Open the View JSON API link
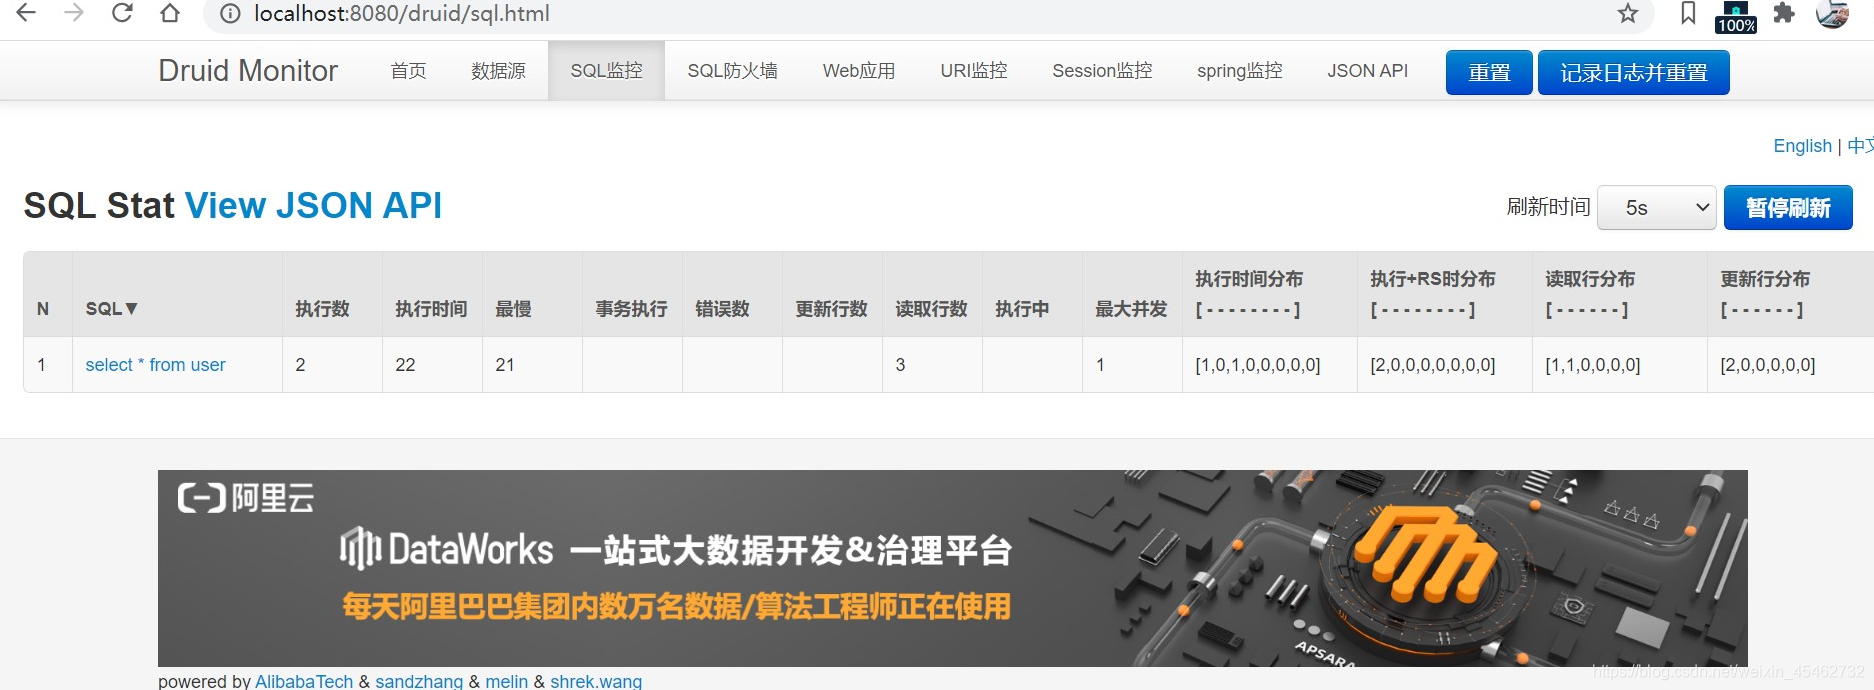The width and height of the screenshot is (1874, 690). pyautogui.click(x=314, y=205)
